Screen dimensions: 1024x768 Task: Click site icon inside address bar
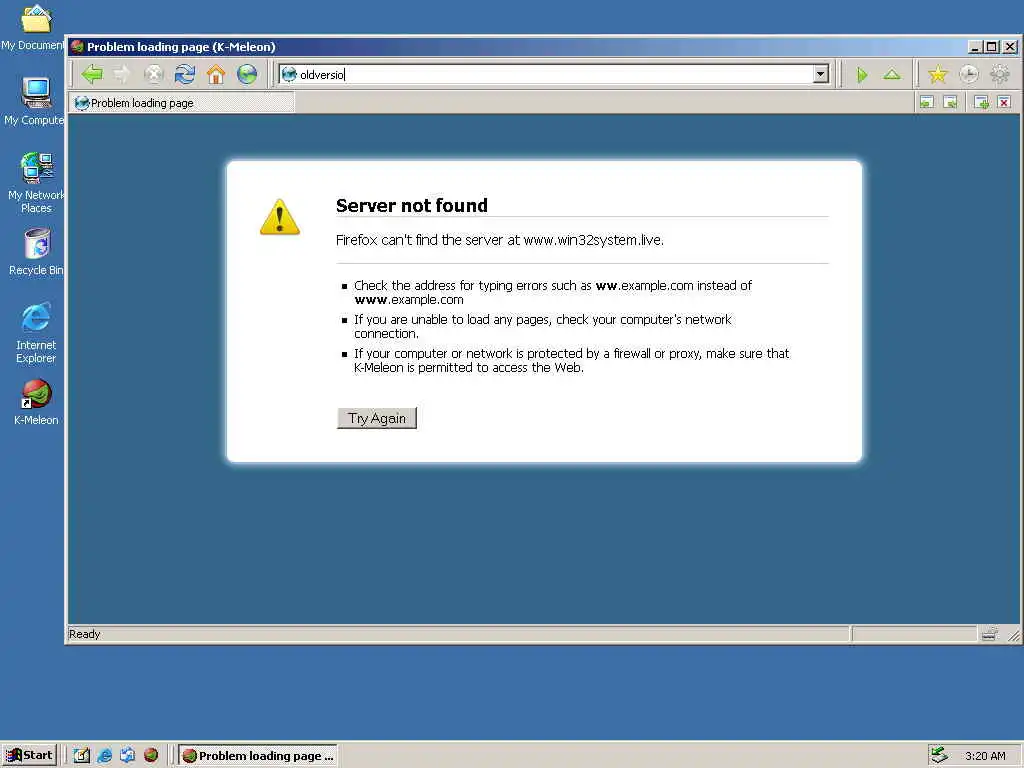coord(289,74)
